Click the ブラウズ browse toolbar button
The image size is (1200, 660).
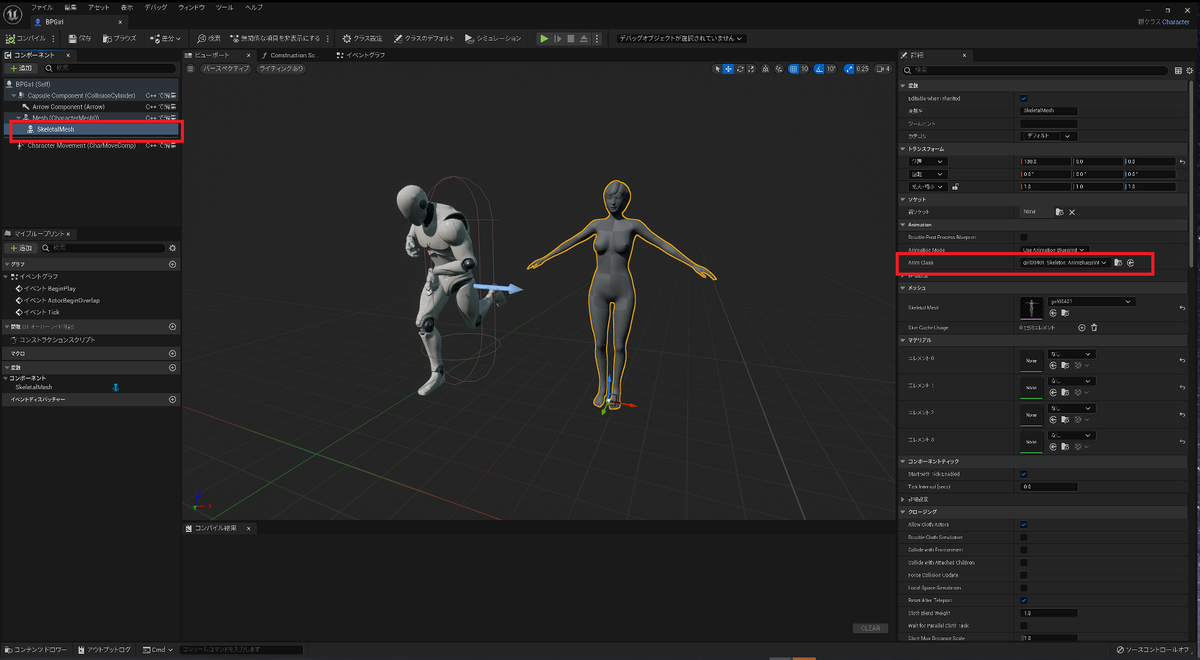point(119,38)
